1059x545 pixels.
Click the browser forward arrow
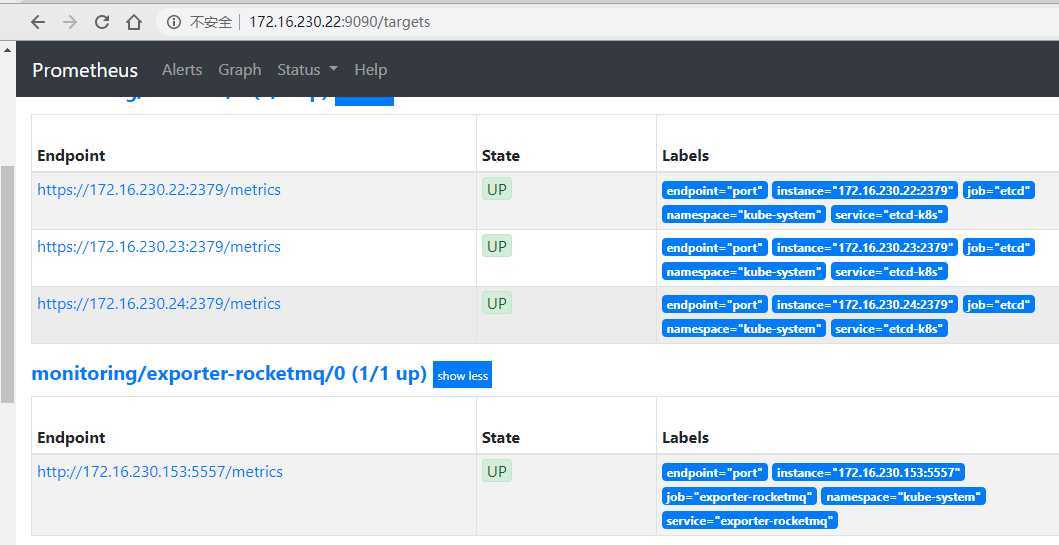point(70,22)
